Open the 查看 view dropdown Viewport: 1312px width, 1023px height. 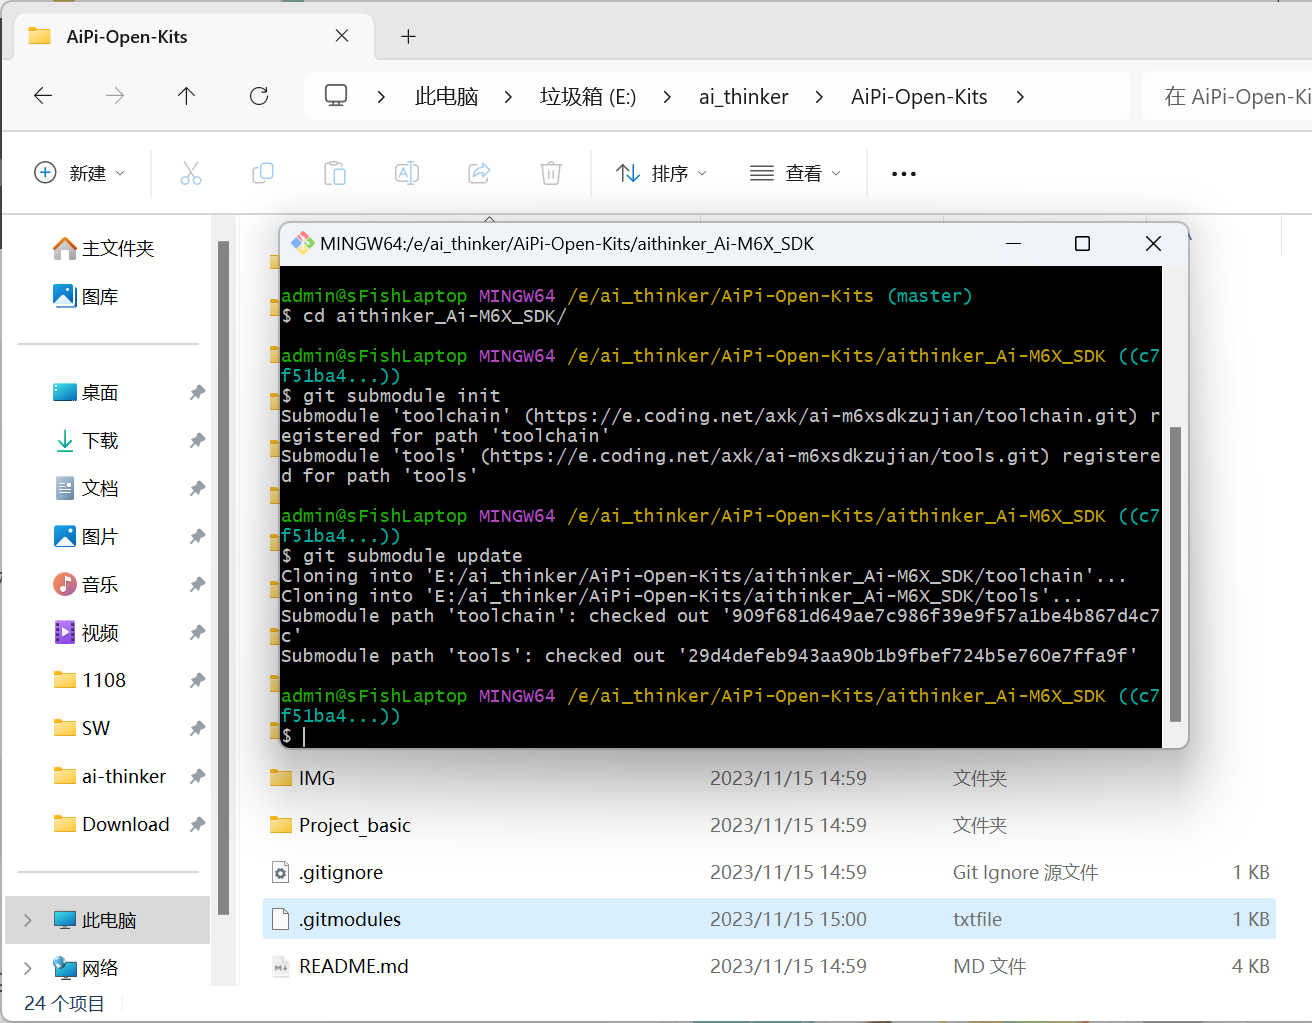(x=796, y=173)
